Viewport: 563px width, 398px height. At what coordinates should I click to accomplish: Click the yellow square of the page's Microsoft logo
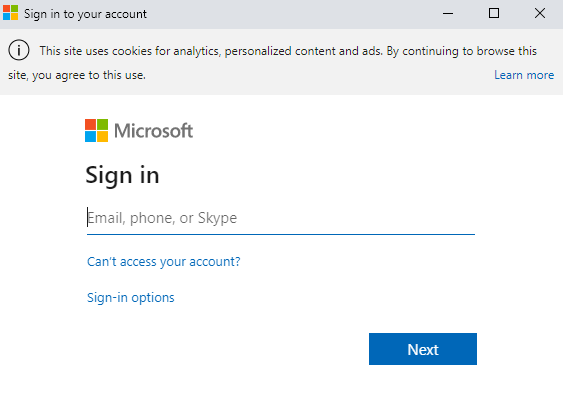(102, 136)
